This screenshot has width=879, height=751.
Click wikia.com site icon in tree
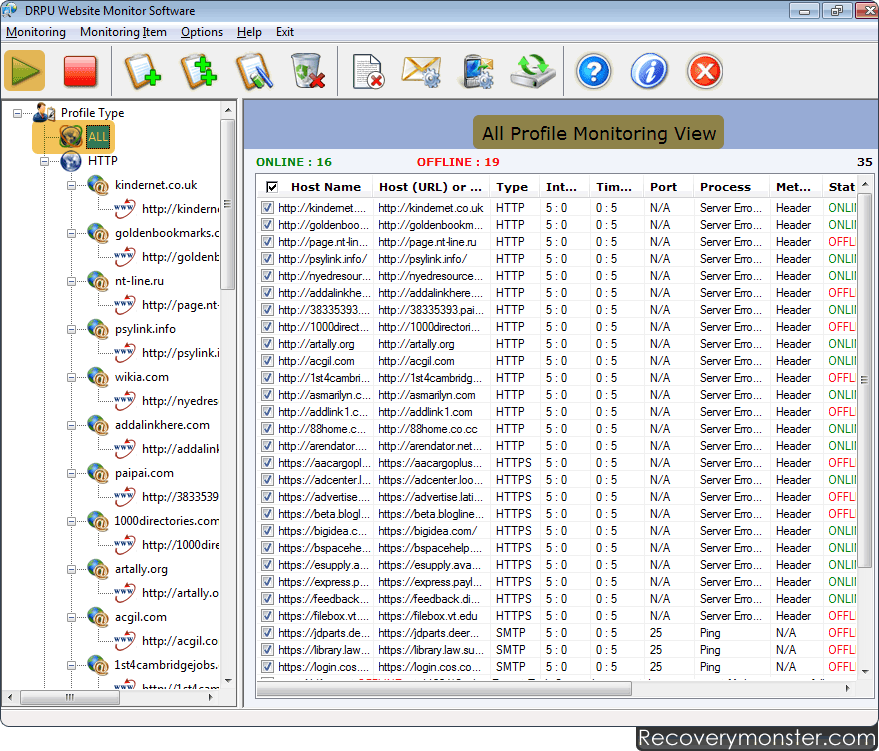[98, 377]
